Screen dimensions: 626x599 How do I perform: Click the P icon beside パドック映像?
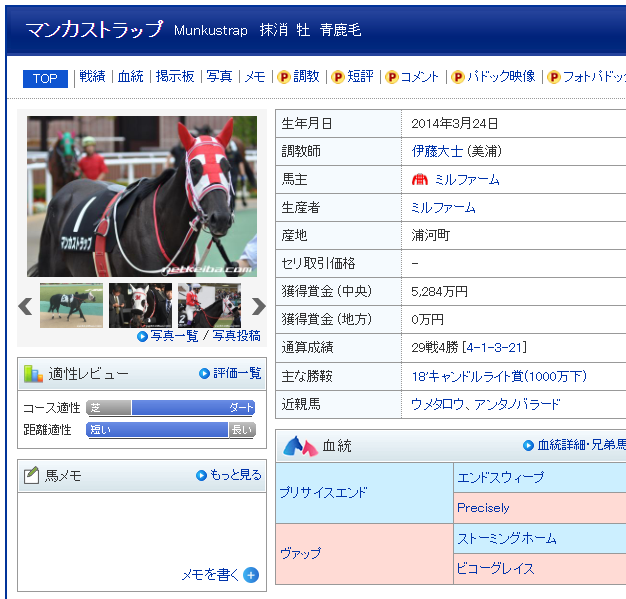pos(458,77)
